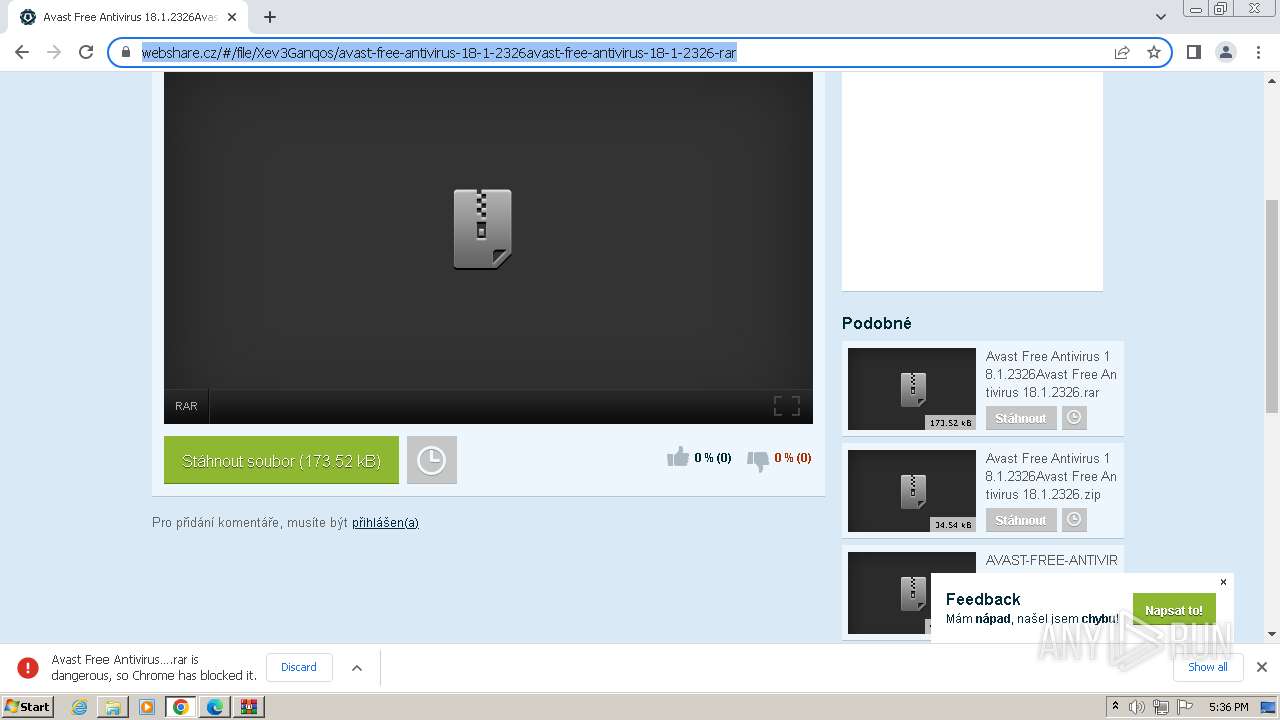This screenshot has width=1280, height=720.
Task: Open the 34.54 kB zip similar-file thumbnail
Action: (912, 491)
